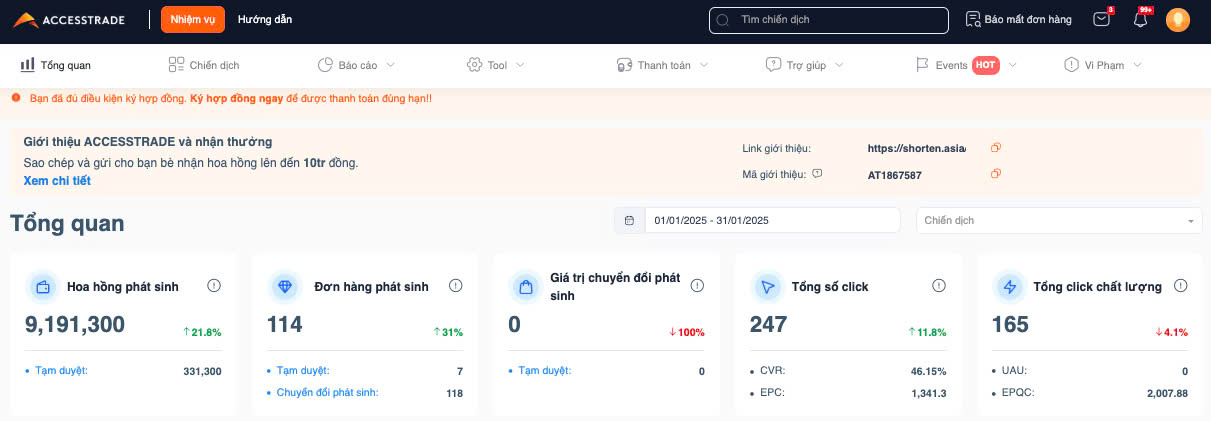
Task: Click the 247 total clicks value
Action: [769, 324]
